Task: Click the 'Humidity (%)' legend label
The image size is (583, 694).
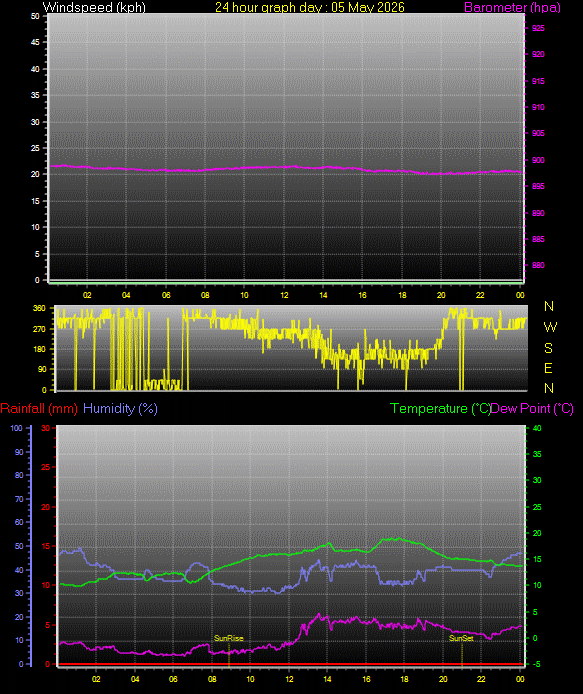Action: 120,408
